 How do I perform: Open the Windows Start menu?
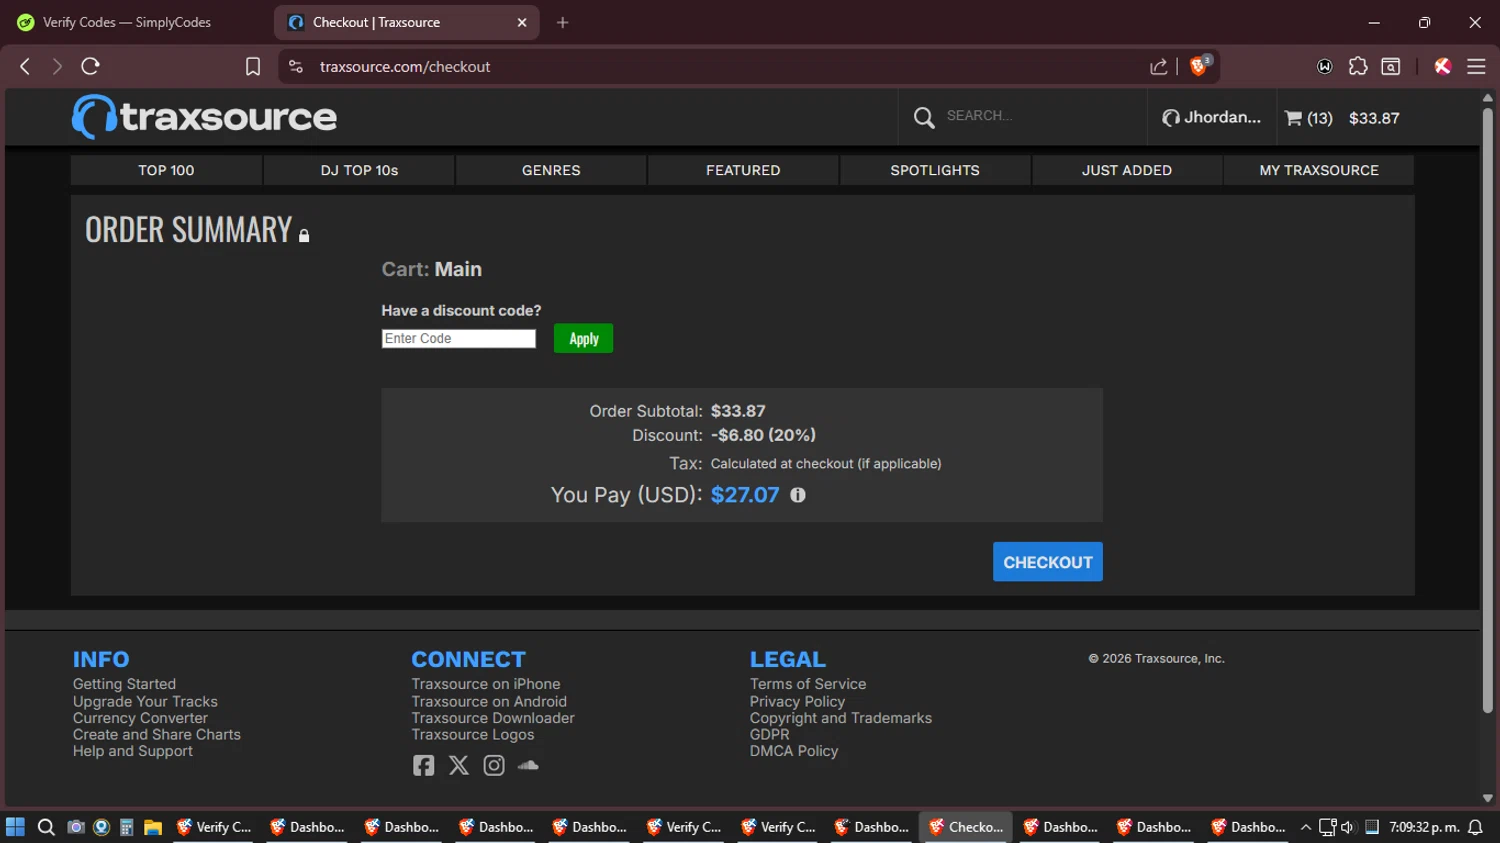tap(15, 827)
